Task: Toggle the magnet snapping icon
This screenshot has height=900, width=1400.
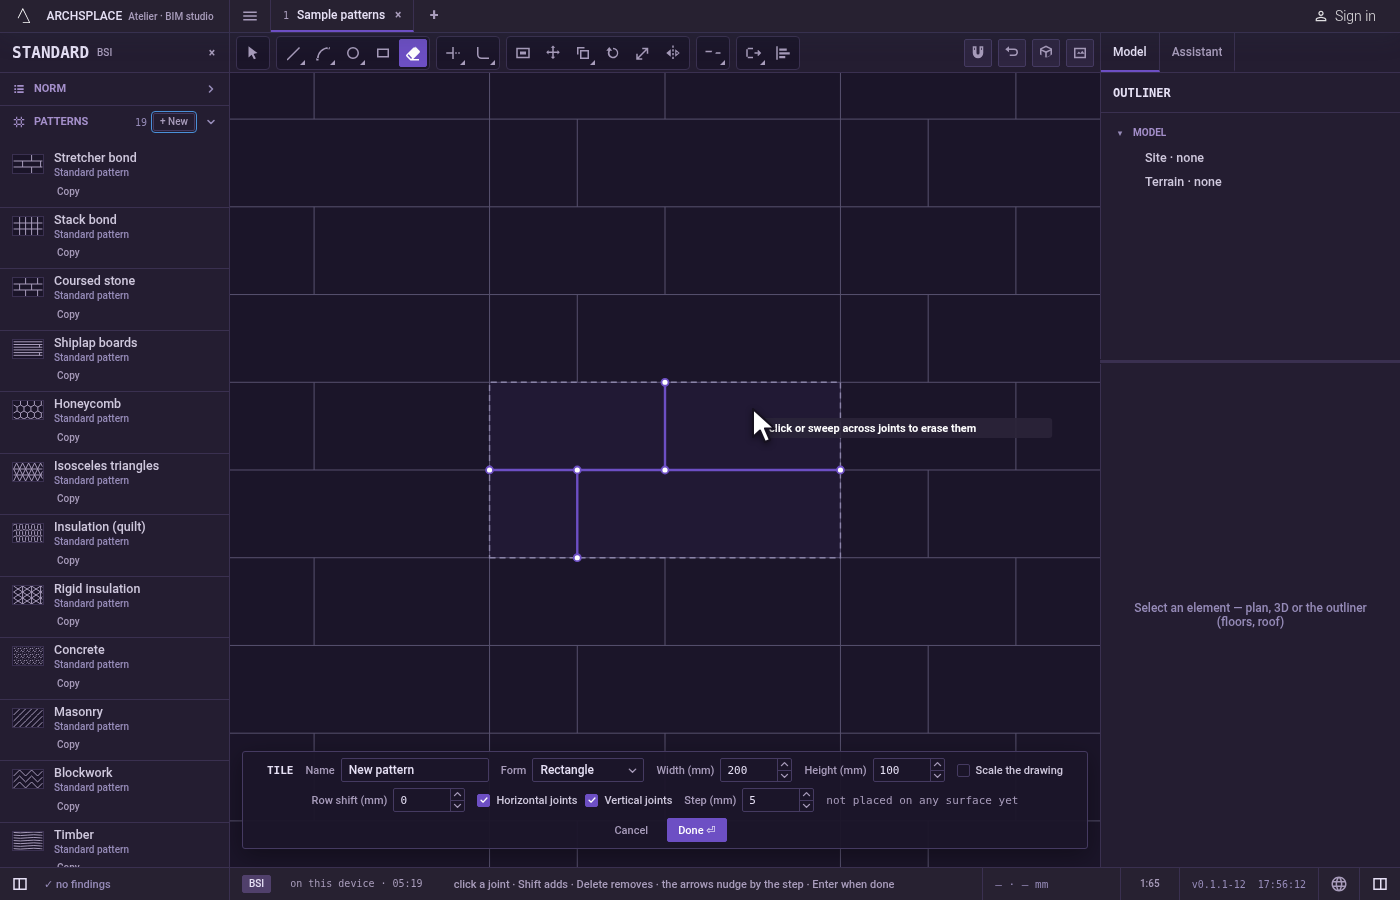Action: pos(978,53)
